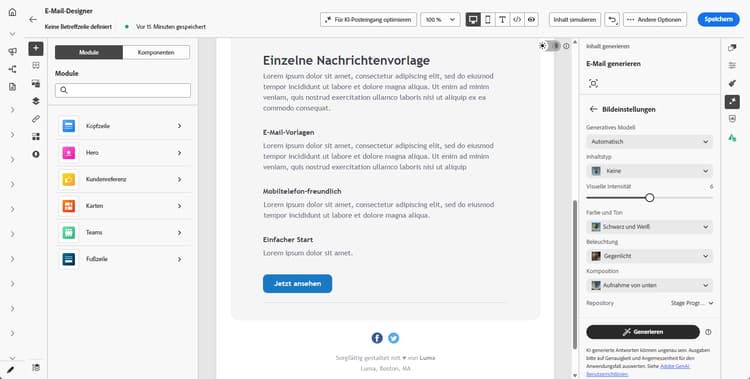Open the layers navigation tree icon
The height and width of the screenshot is (379, 750).
pyautogui.click(x=36, y=101)
